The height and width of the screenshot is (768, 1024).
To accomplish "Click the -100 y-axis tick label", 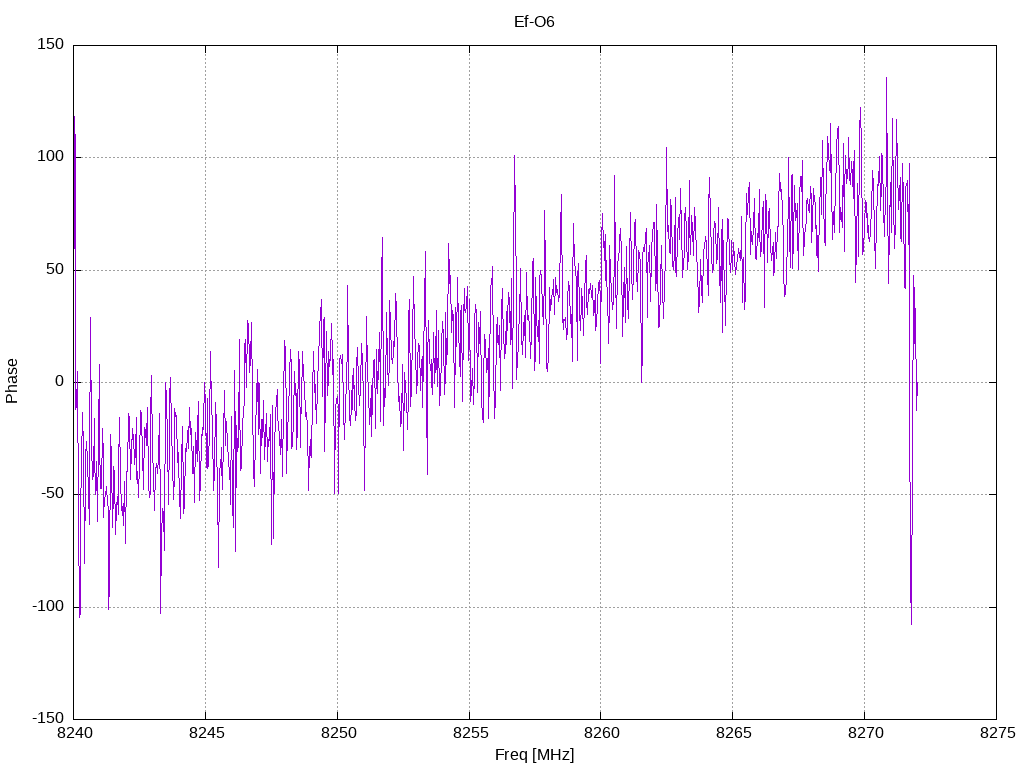I will (48, 606).
